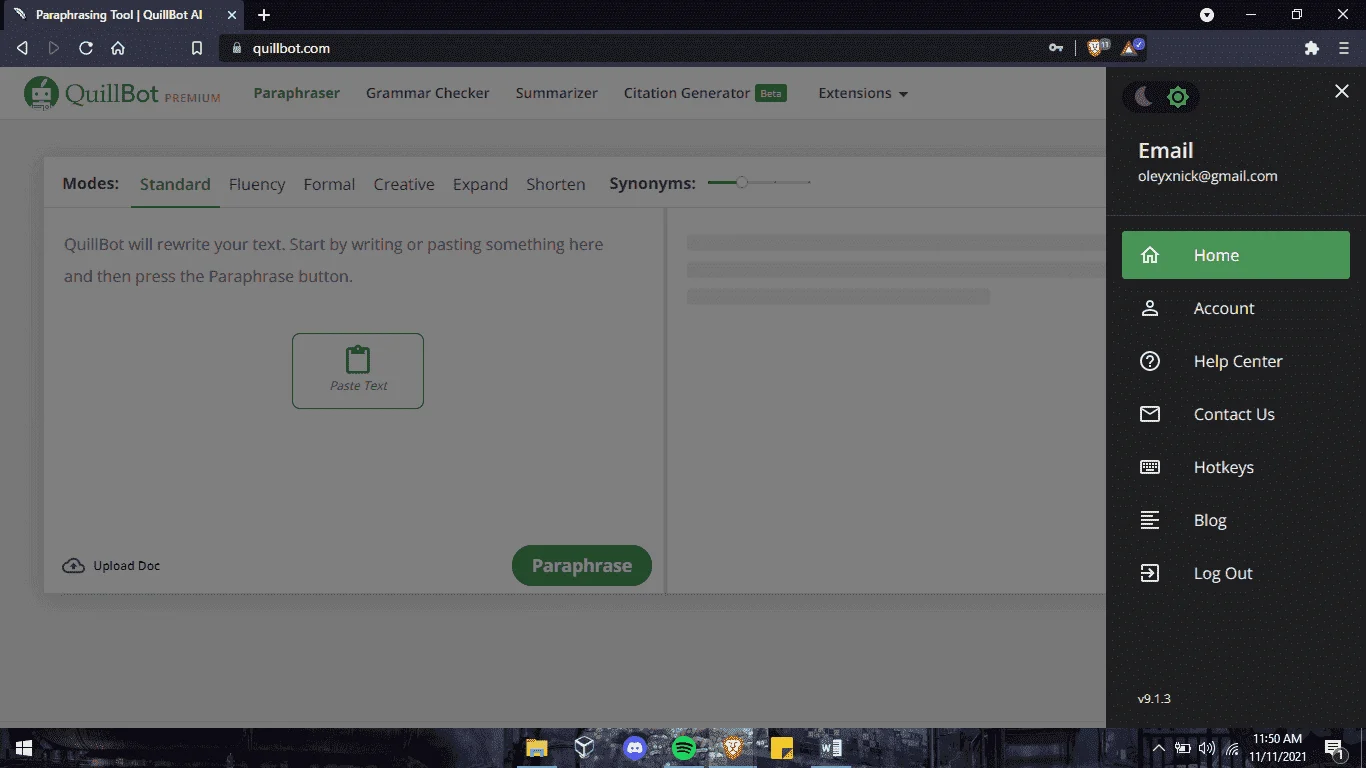
Task: Click the Upload Doc cloud icon
Action: tap(73, 566)
